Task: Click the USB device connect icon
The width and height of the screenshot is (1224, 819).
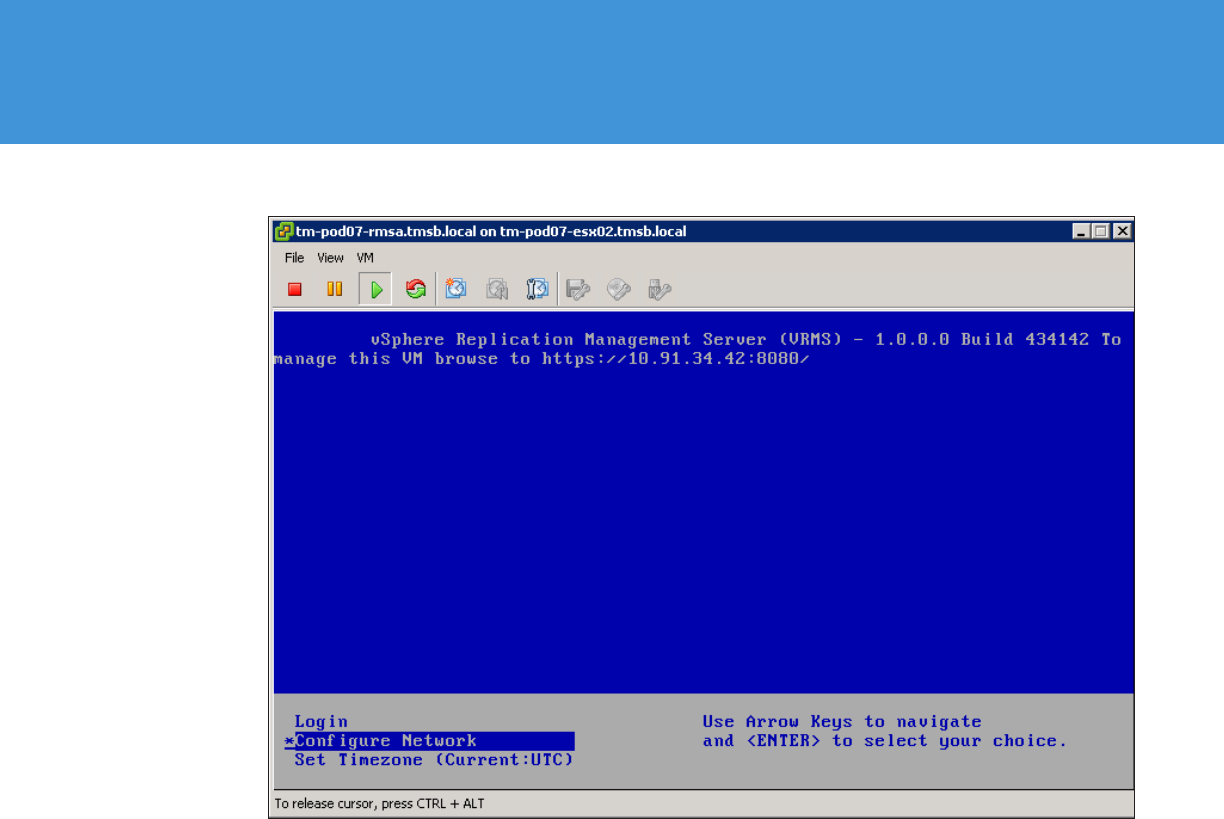Action: (x=659, y=289)
